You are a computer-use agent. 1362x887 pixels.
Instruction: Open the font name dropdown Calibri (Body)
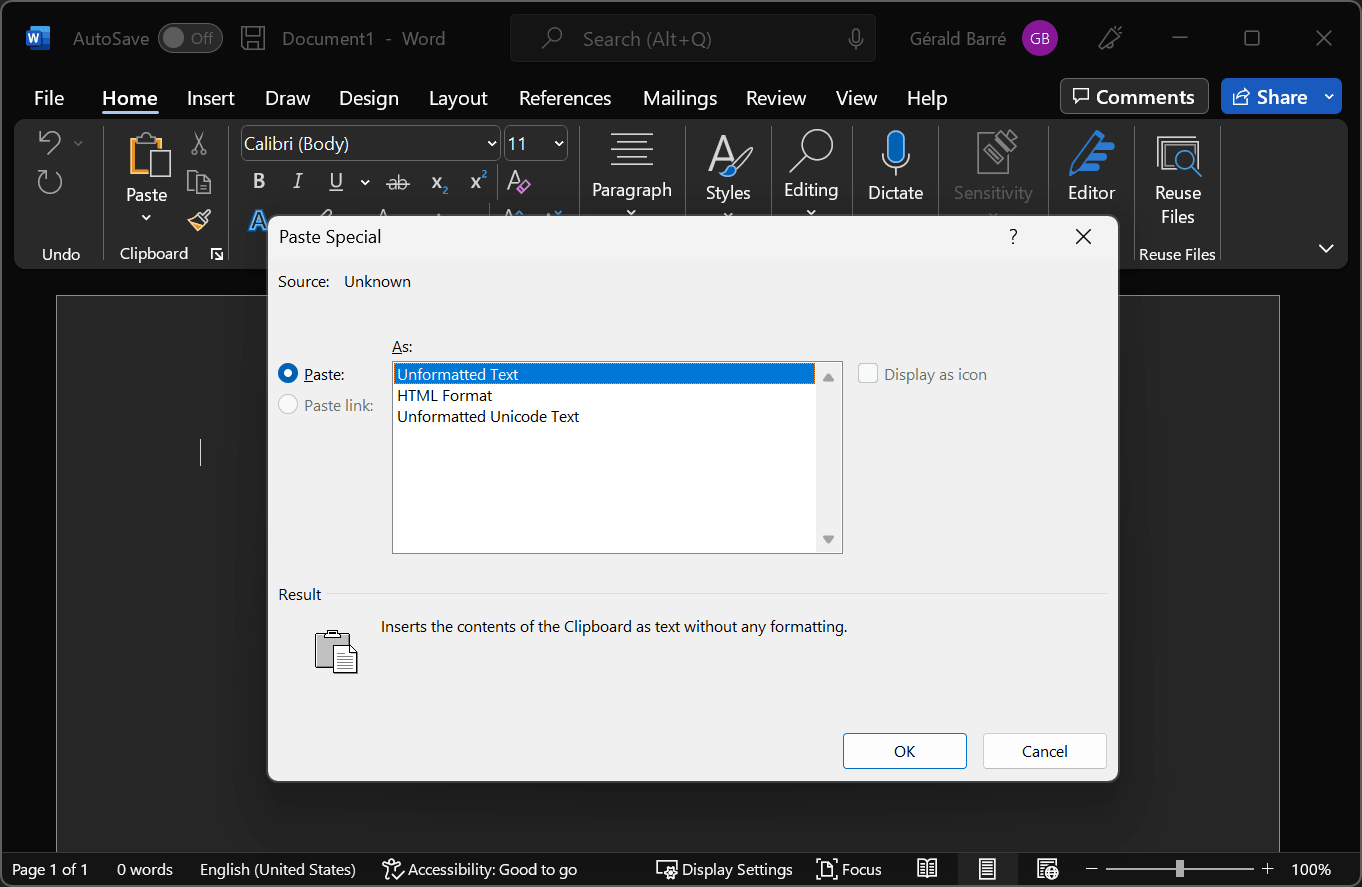pos(491,144)
